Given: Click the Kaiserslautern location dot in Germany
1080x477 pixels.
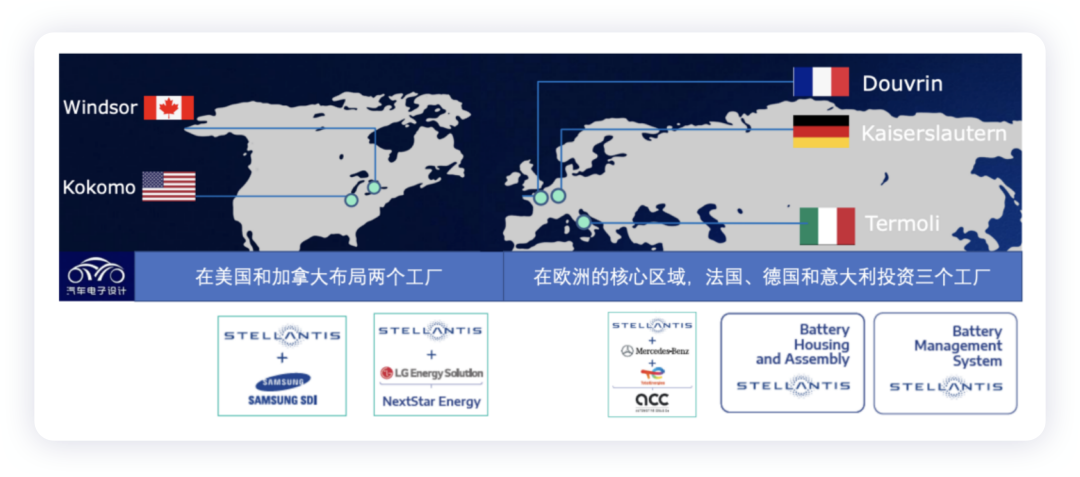Looking at the screenshot, I should coord(558,195).
